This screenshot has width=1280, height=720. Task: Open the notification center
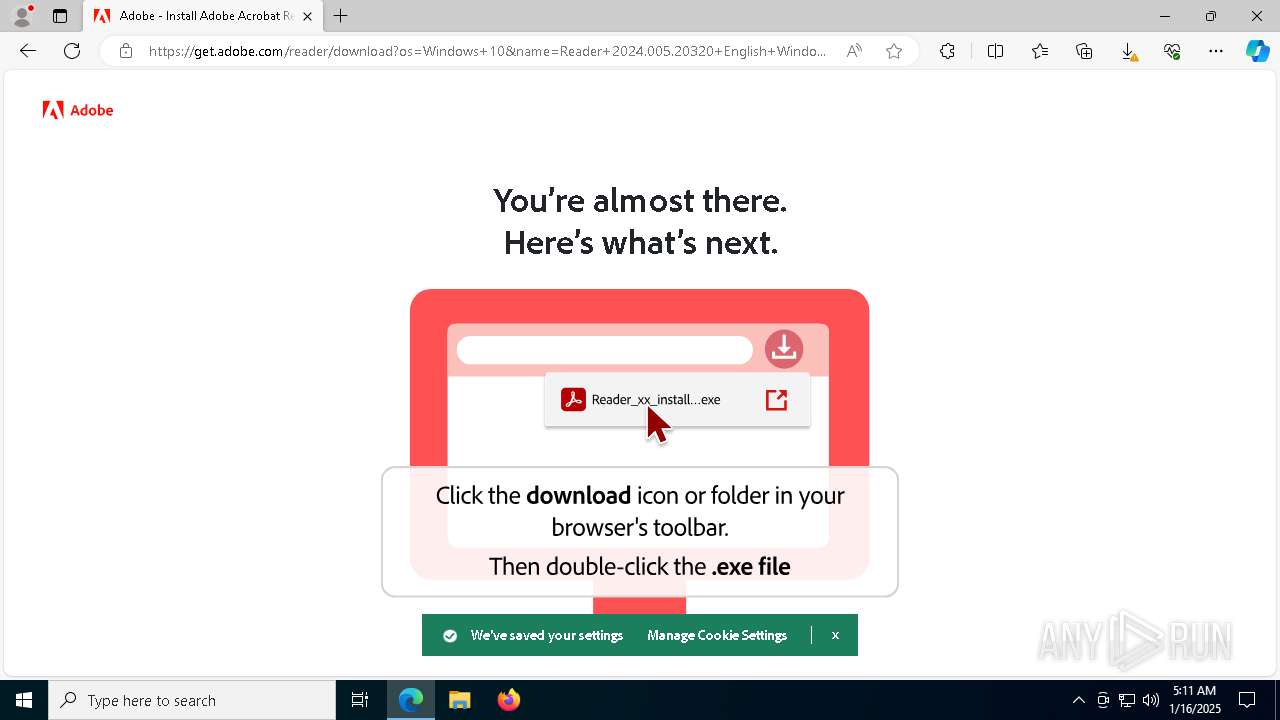tap(1248, 700)
